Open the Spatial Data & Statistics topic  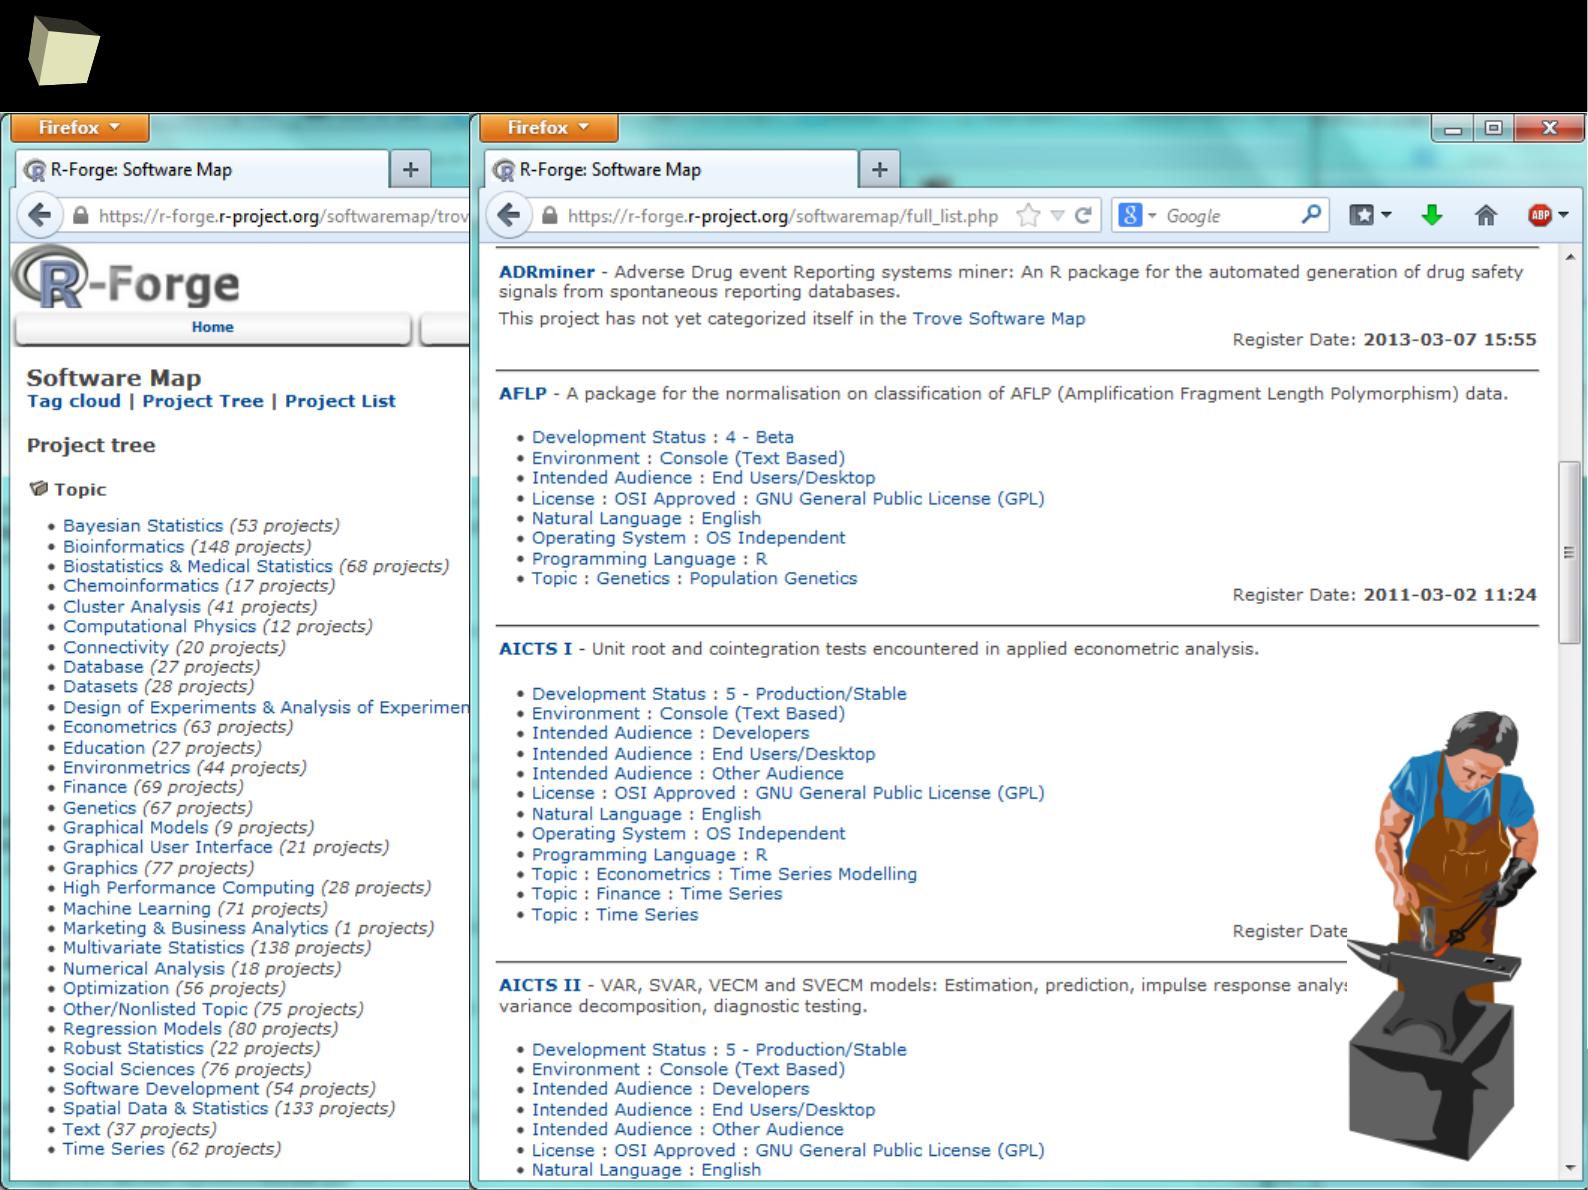point(165,1108)
